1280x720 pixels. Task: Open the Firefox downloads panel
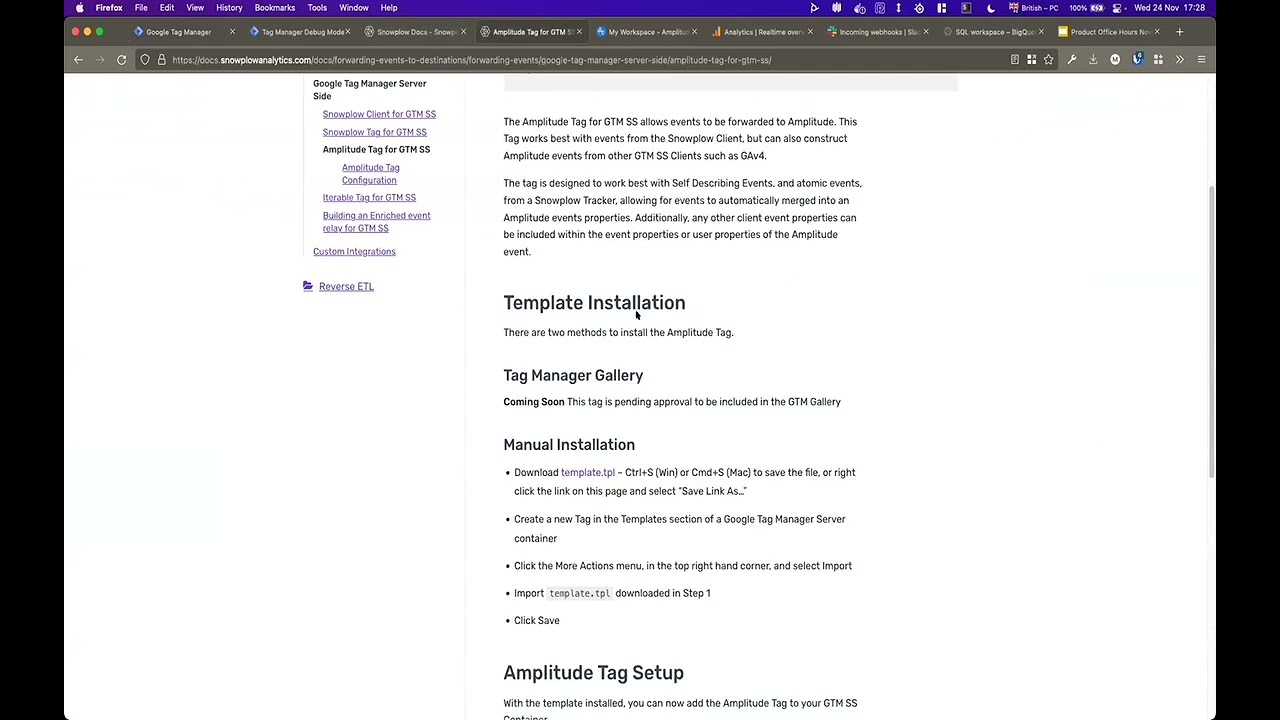tap(1093, 60)
